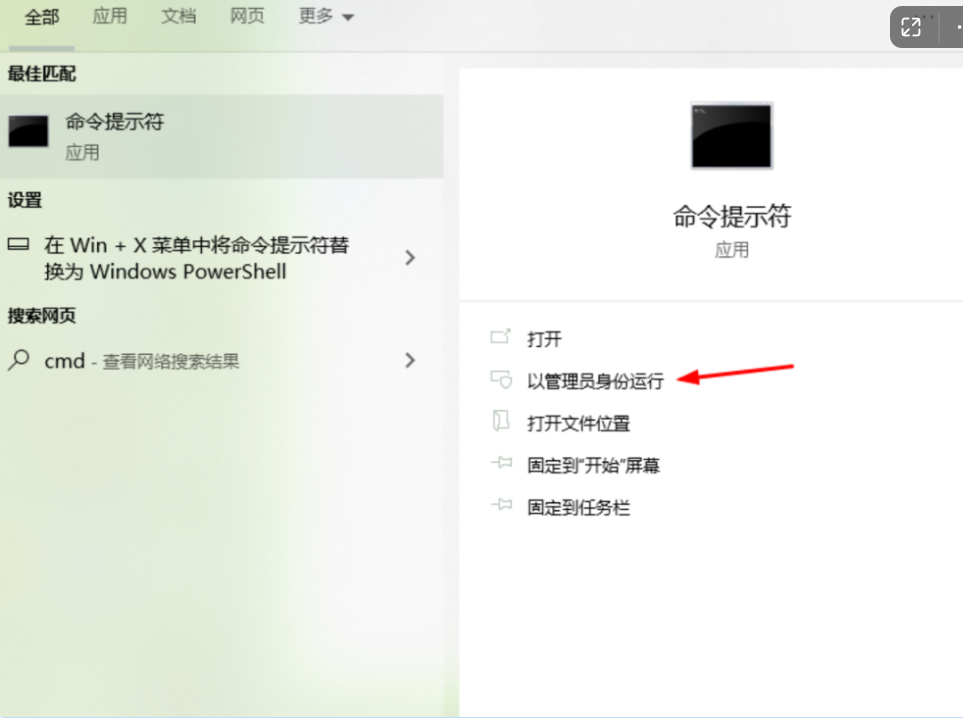Expand the Win + X setting chevron

410,258
